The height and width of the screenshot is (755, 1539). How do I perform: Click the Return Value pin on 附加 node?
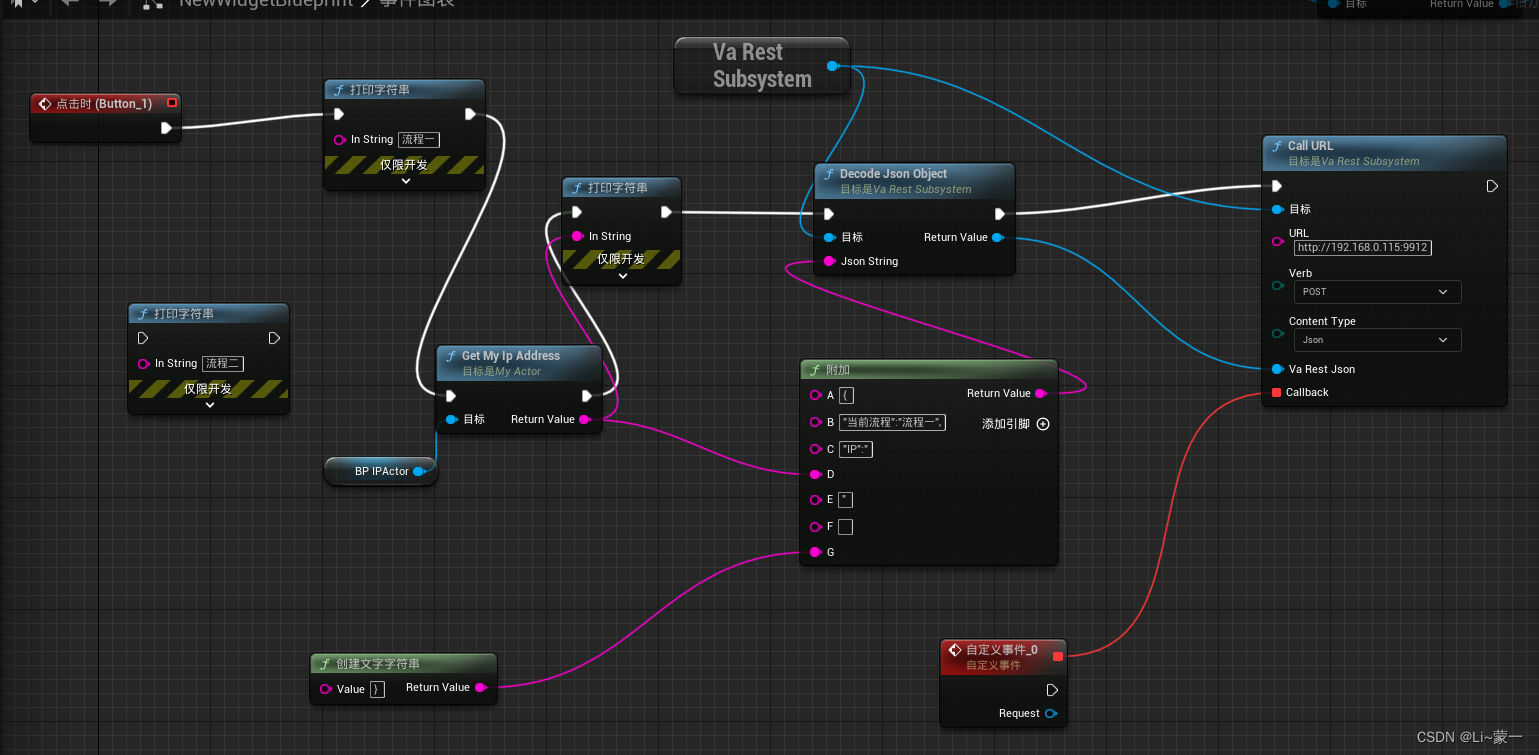click(1040, 393)
